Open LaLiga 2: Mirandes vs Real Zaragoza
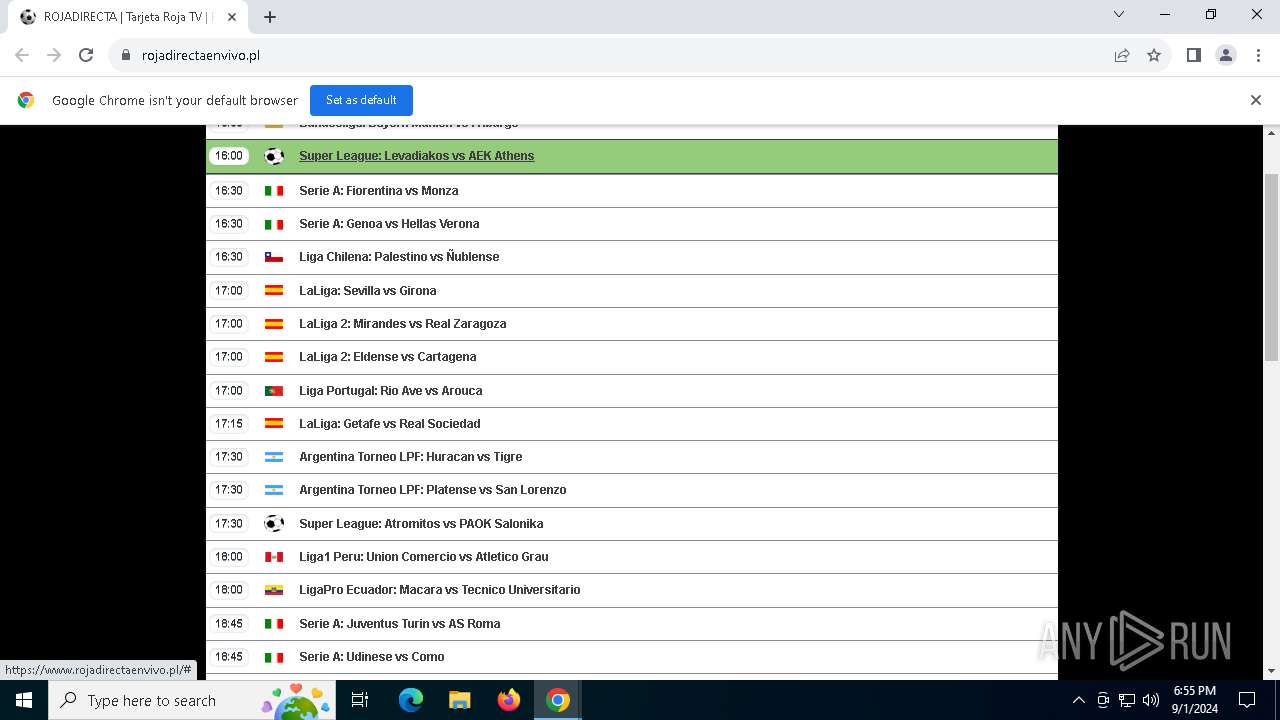The width and height of the screenshot is (1280, 720). tap(403, 324)
